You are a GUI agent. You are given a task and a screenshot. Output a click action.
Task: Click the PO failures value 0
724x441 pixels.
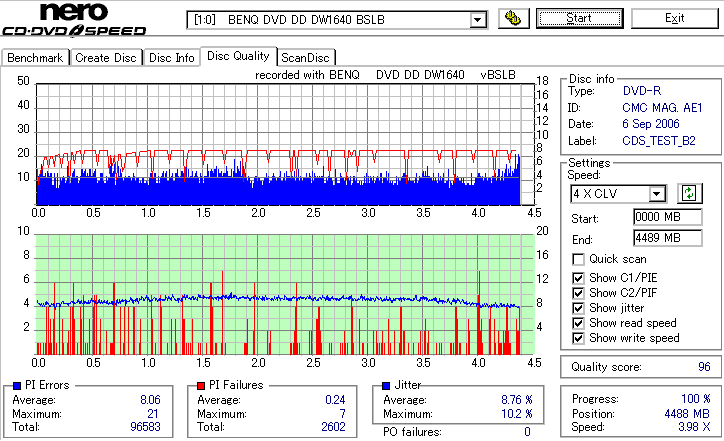(527, 432)
